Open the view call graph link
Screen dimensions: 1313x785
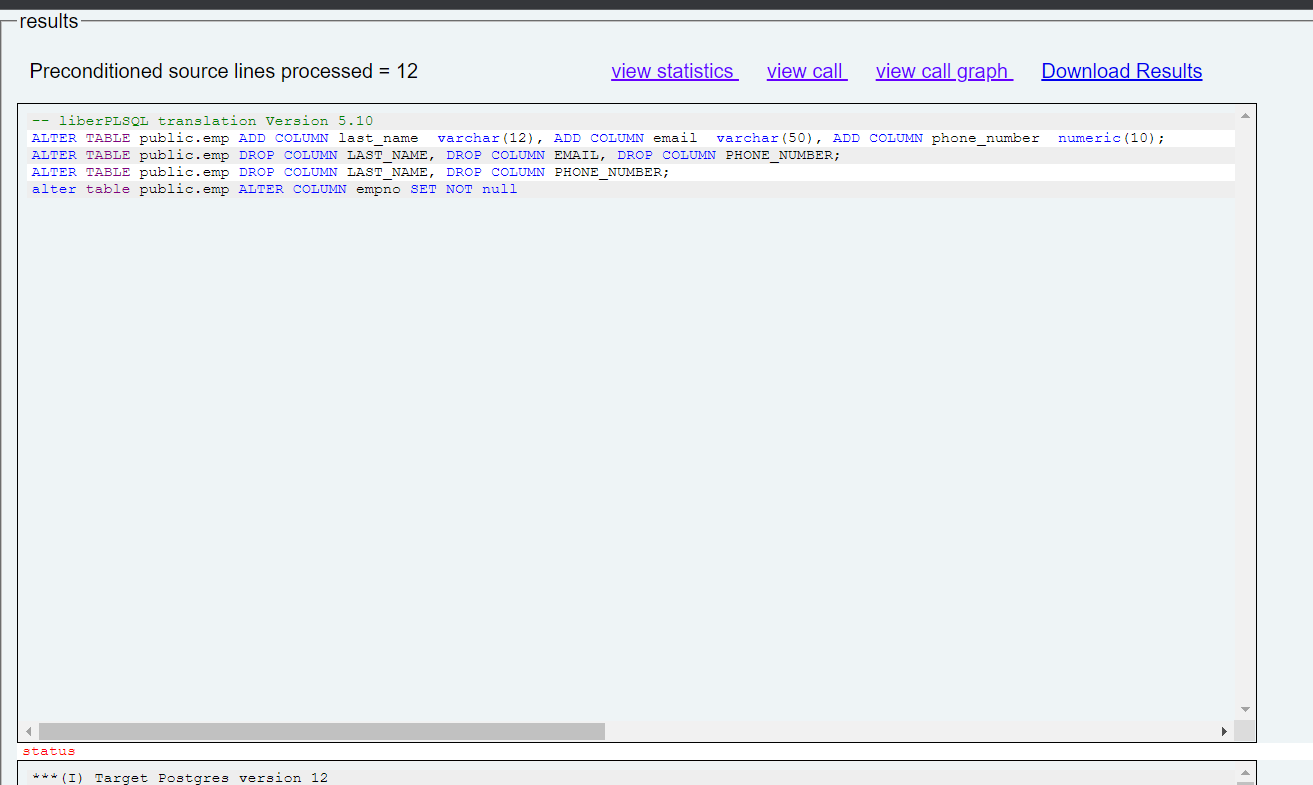coord(944,71)
